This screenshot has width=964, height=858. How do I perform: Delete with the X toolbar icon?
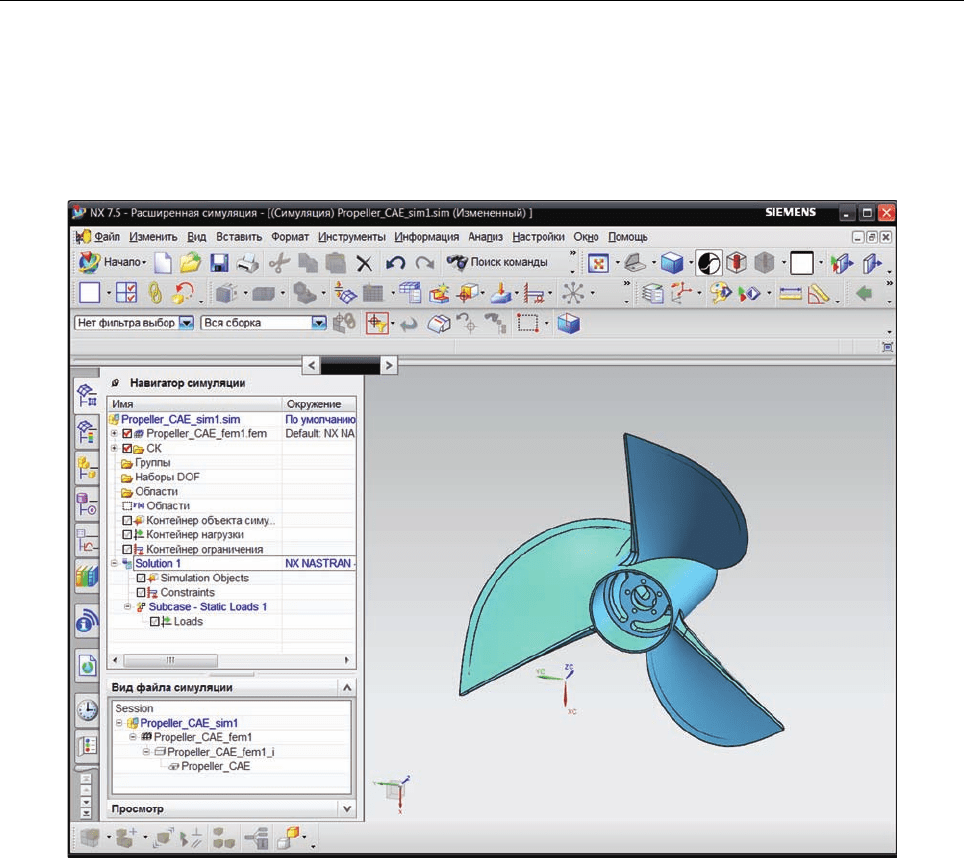tap(364, 264)
